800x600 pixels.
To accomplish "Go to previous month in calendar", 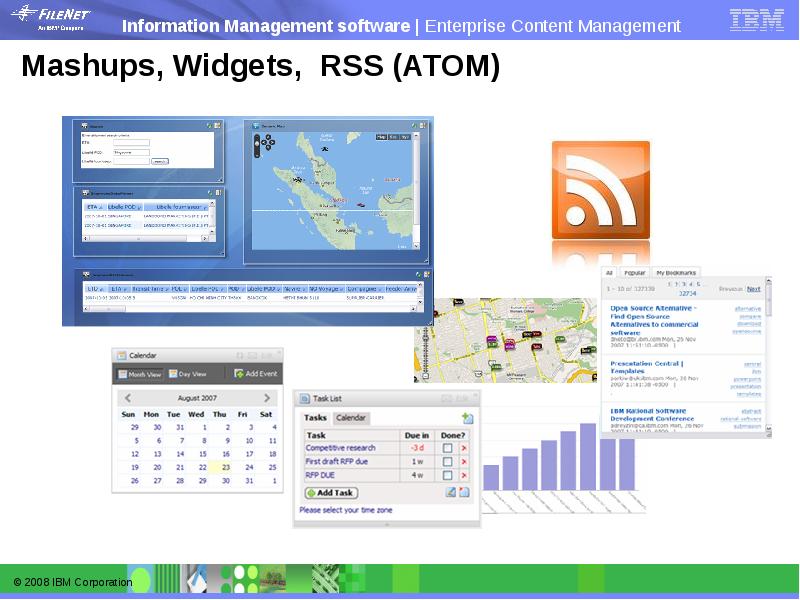I will coord(126,399).
